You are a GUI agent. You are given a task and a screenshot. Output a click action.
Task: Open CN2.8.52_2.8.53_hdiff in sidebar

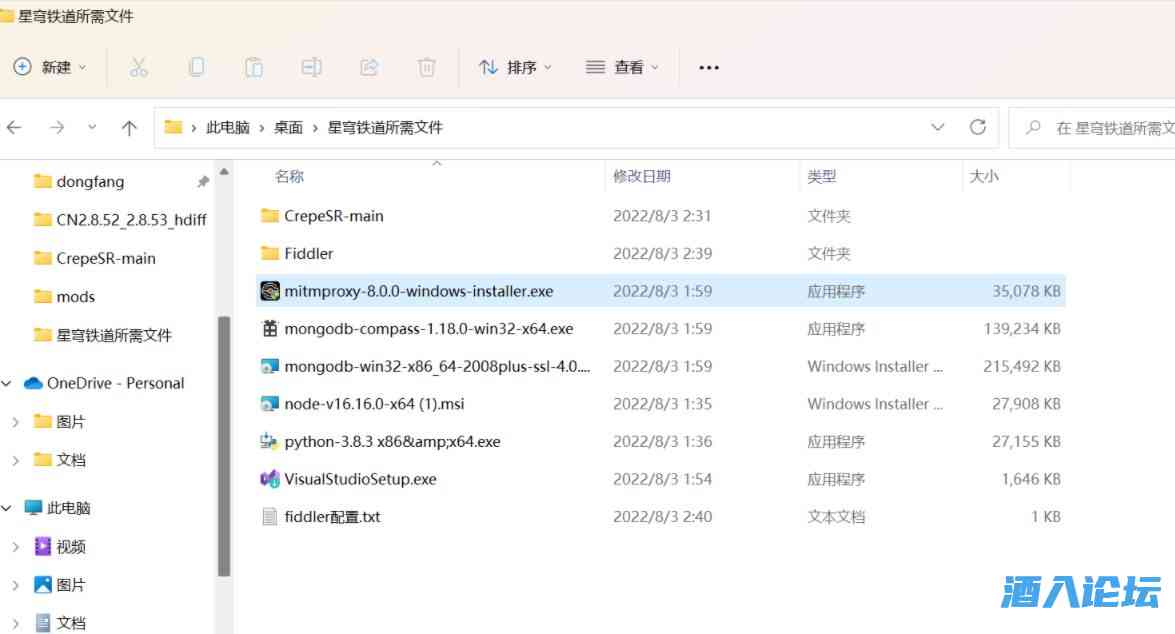coord(120,220)
